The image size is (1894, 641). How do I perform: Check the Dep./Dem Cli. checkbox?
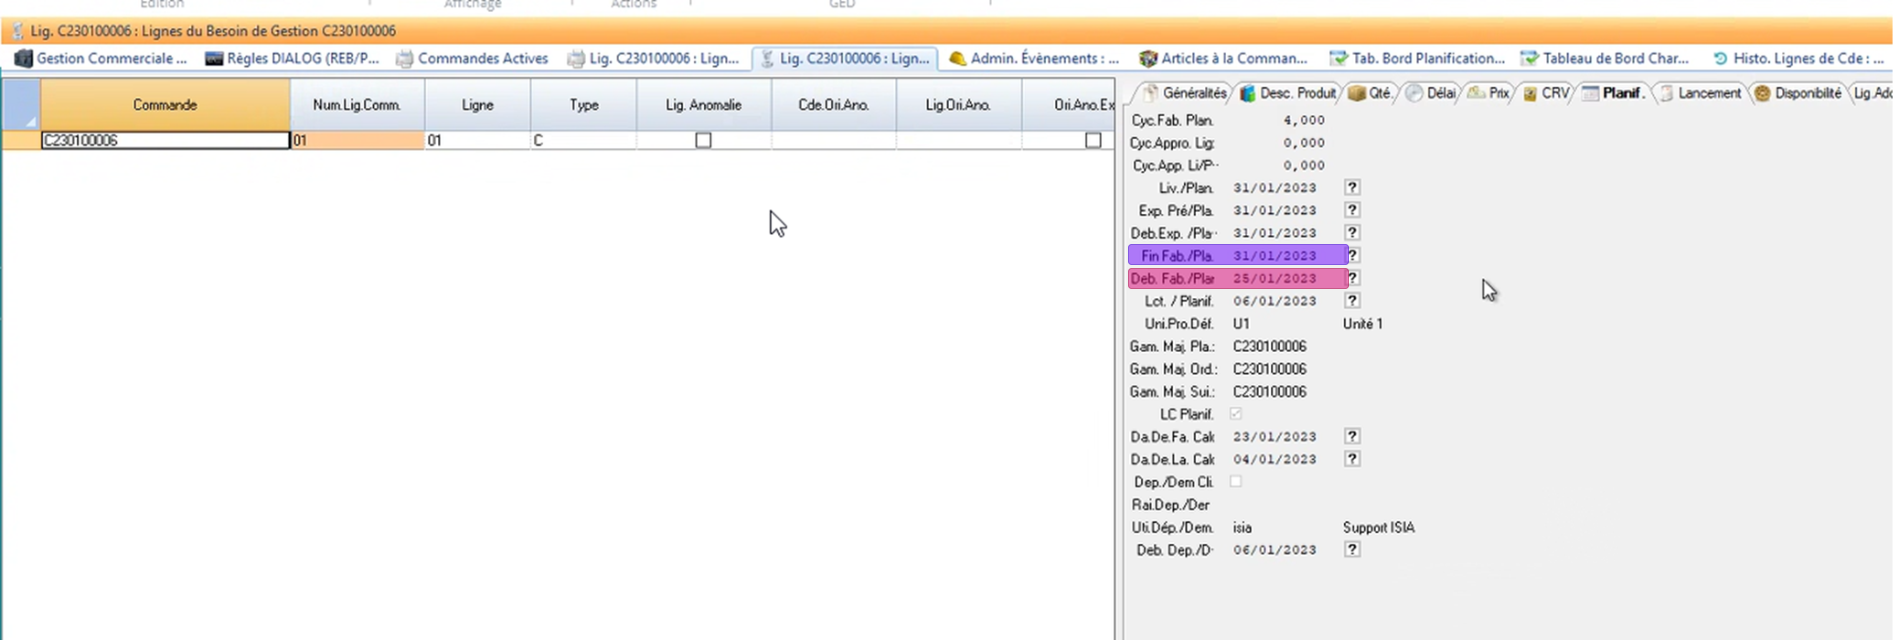(x=1236, y=482)
